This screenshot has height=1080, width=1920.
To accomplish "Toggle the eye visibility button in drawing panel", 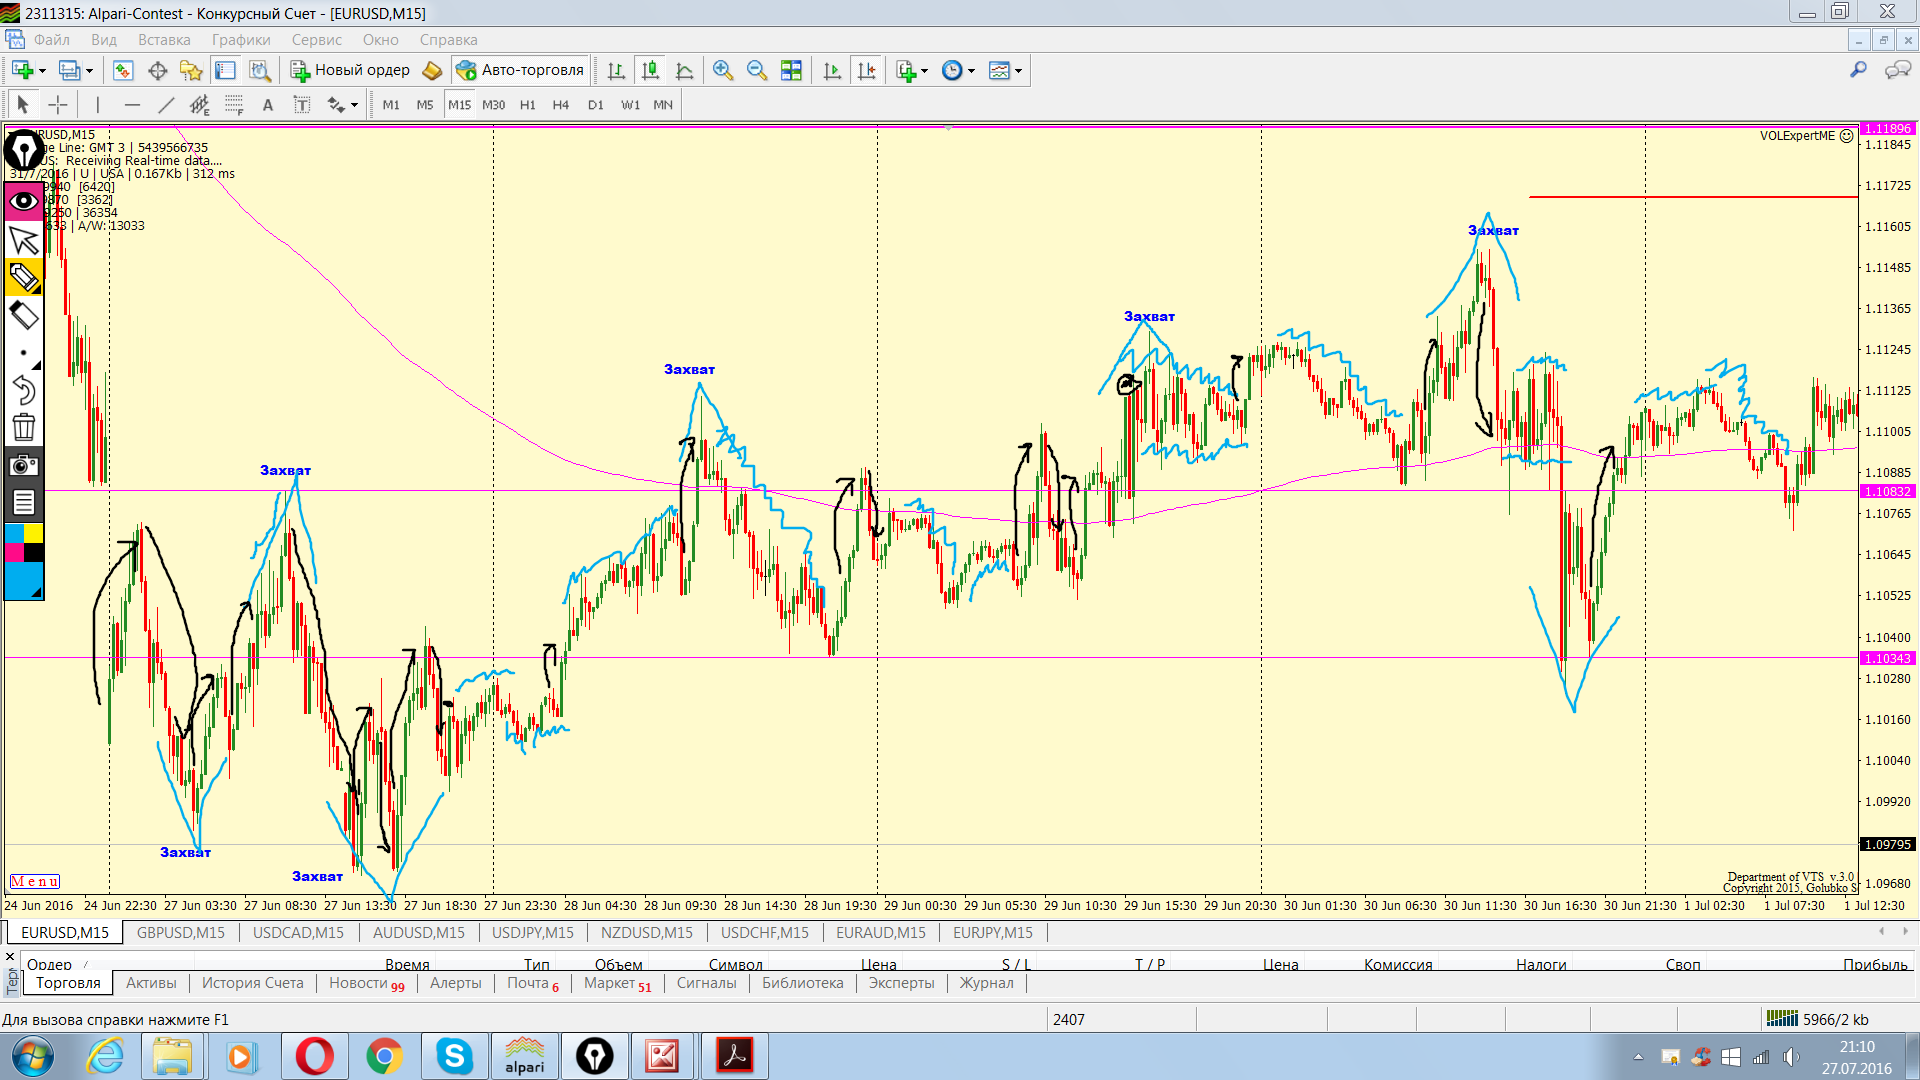I will [23, 201].
